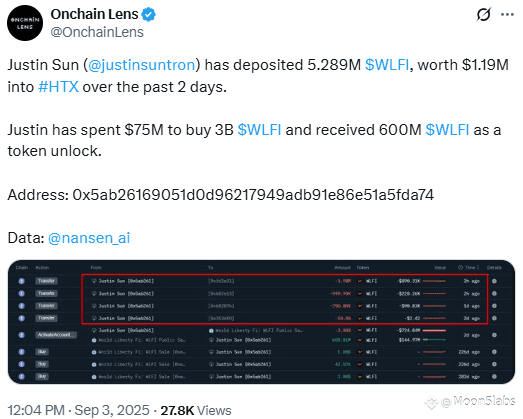The image size is (523, 419).
Task: Click the ActivateAccount action tag
Action: [x=56, y=335]
